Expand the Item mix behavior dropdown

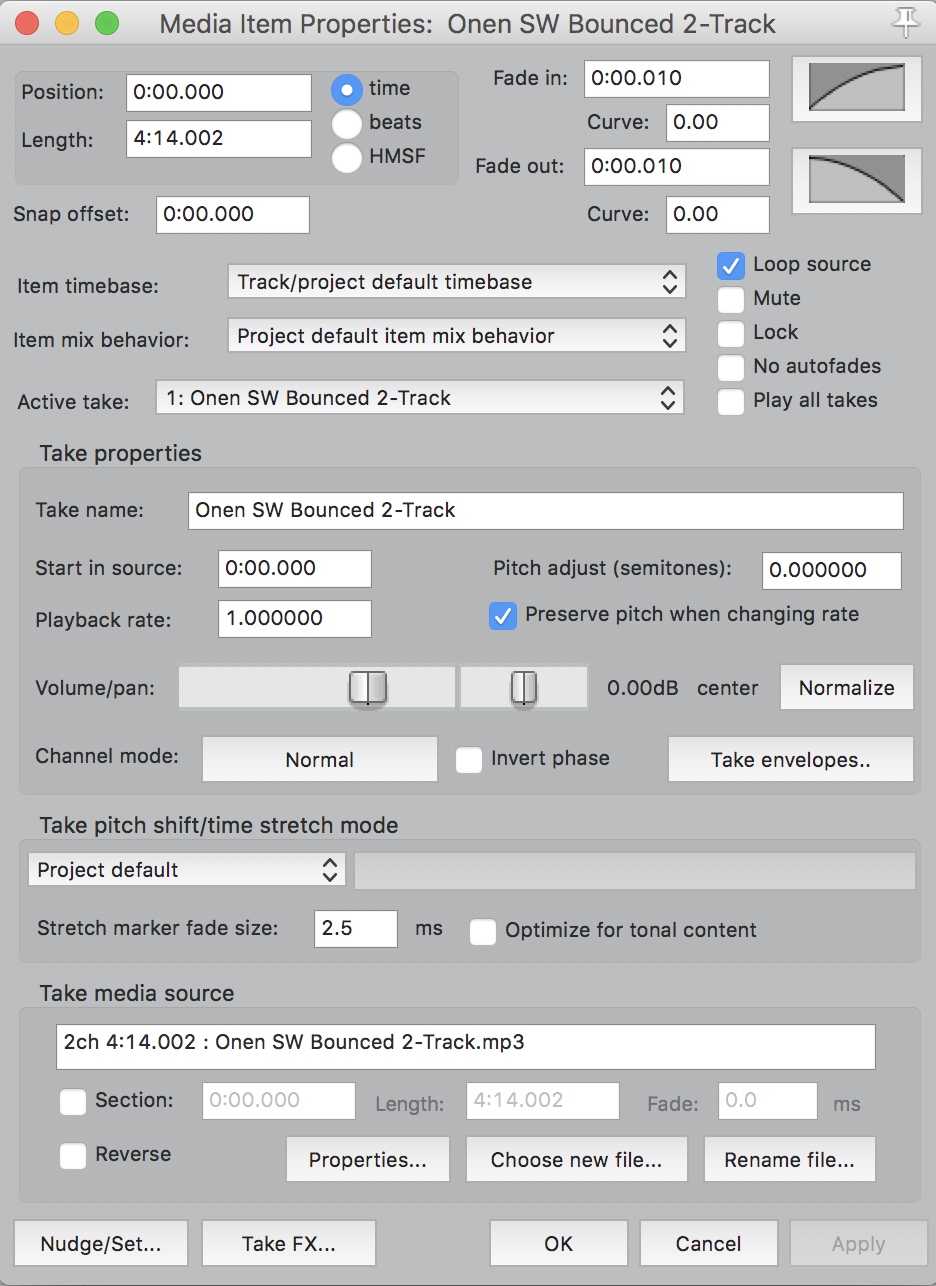(456, 337)
